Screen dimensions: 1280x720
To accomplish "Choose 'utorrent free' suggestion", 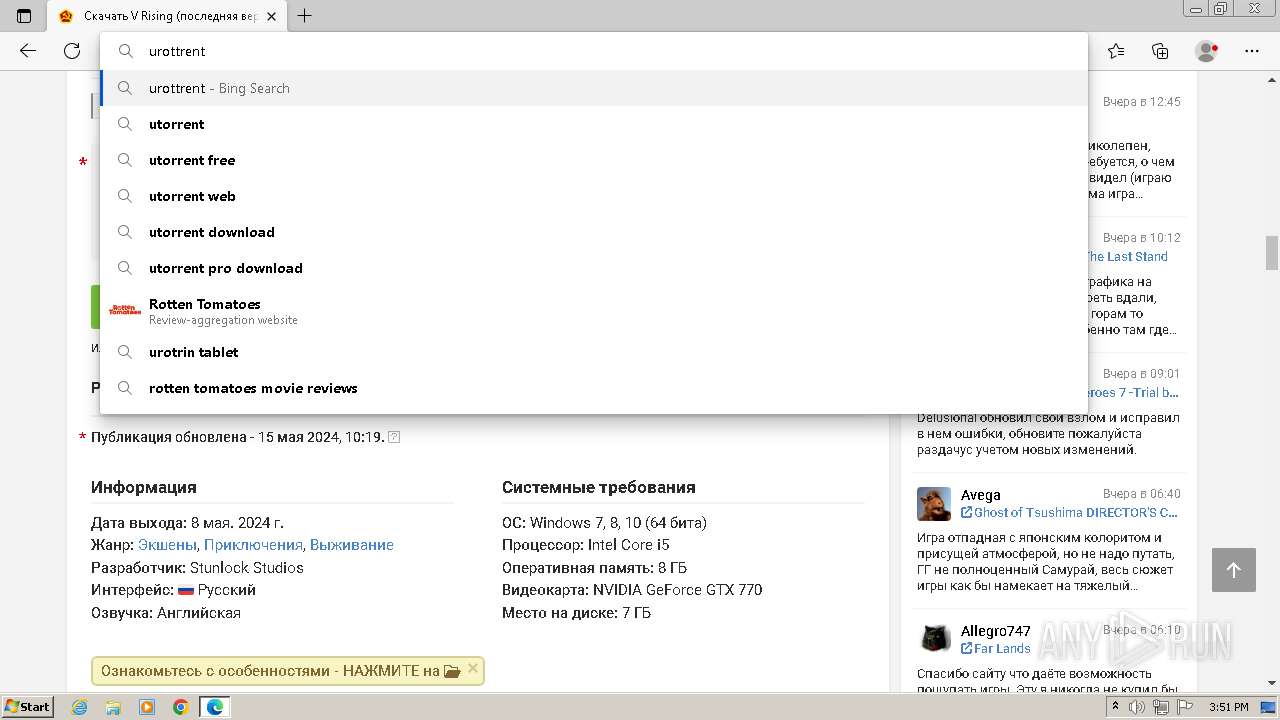I will tap(594, 160).
